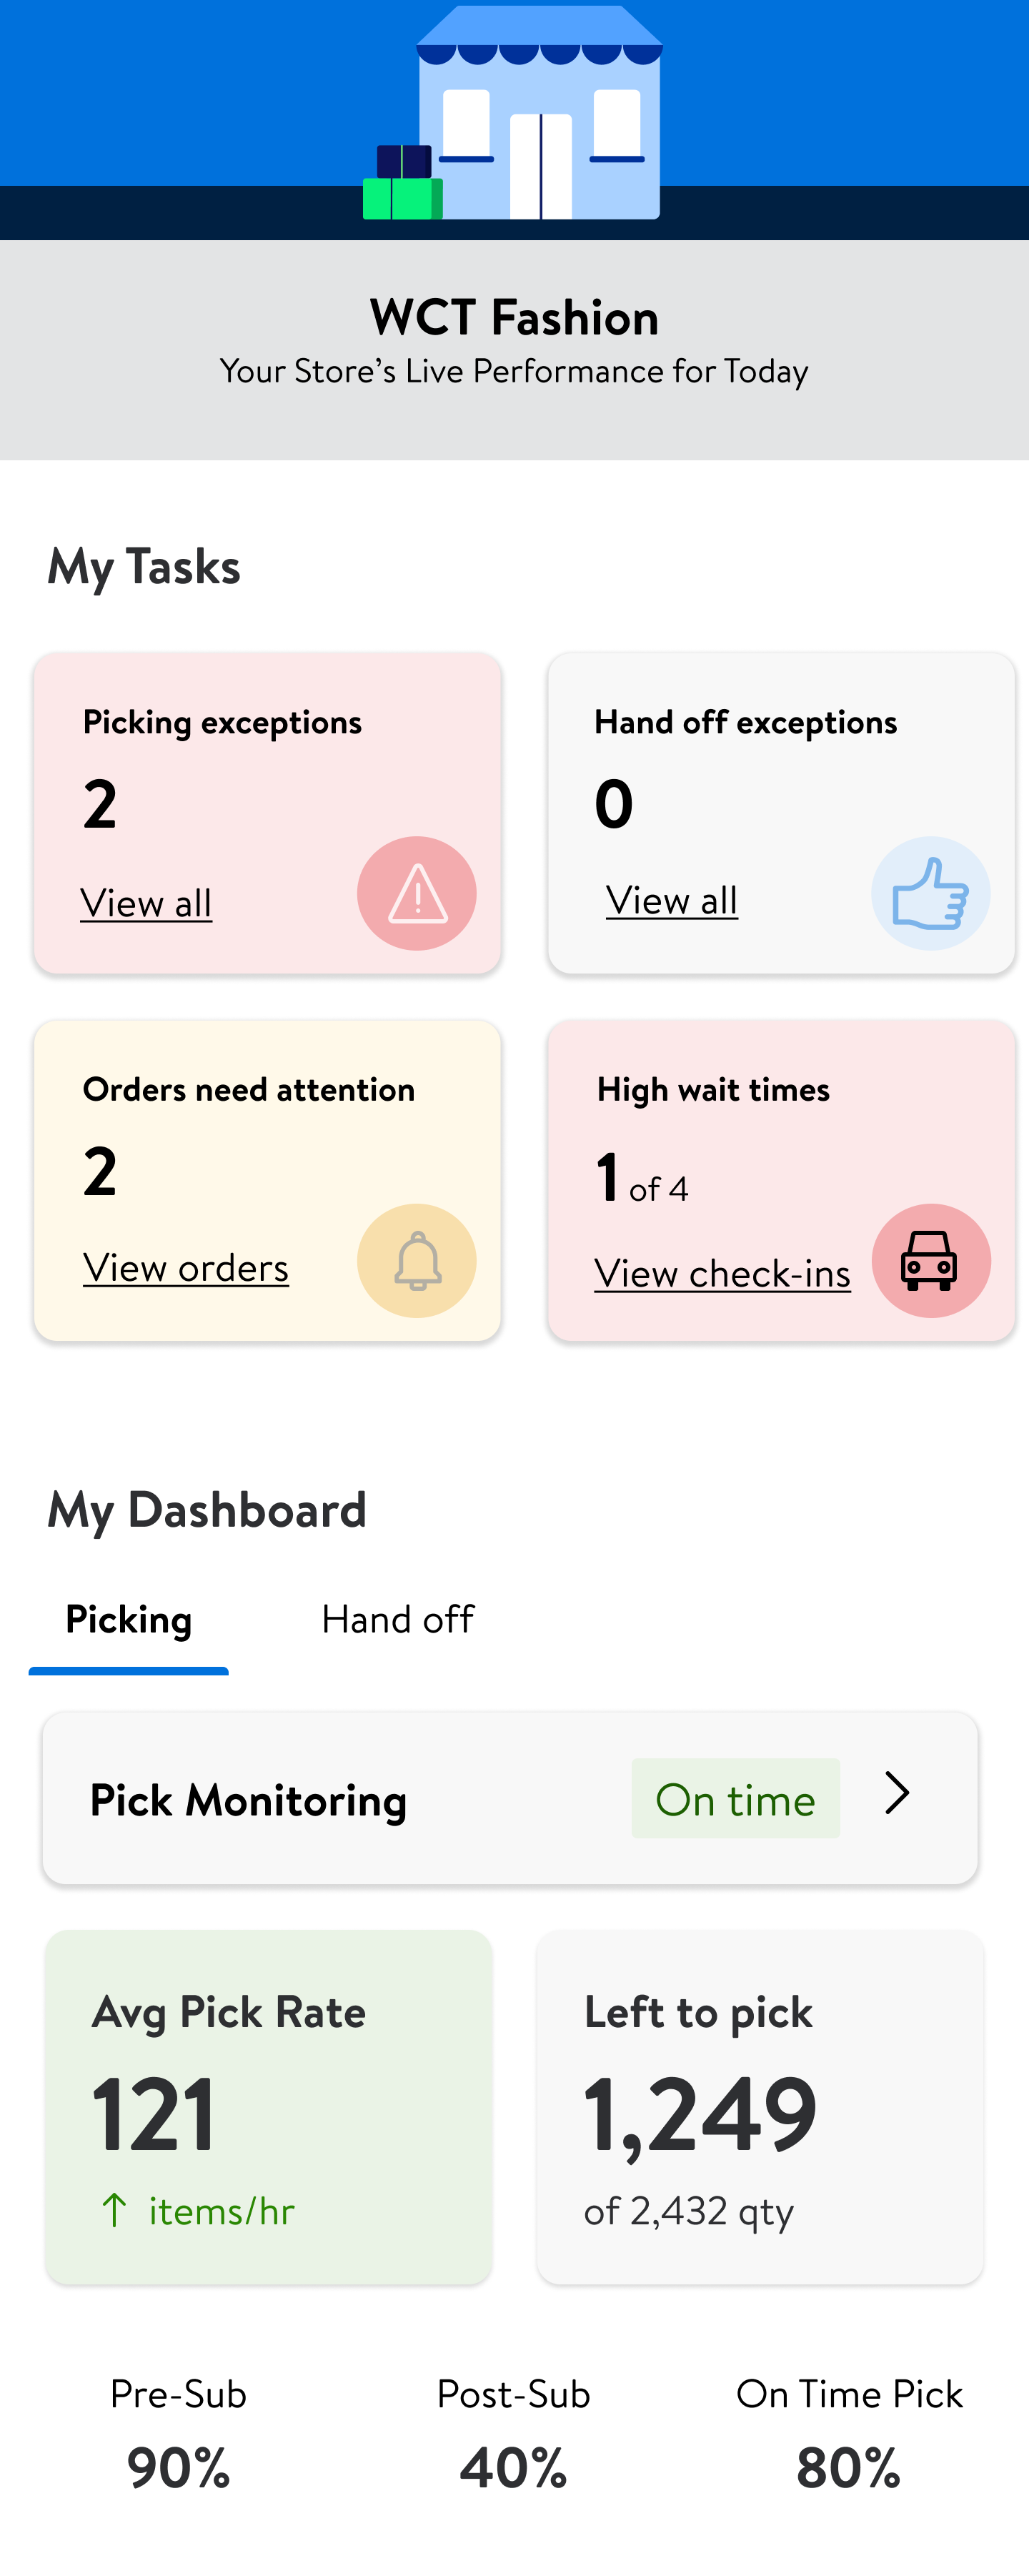Click the red warning triangle icon
This screenshot has height=2576, width=1029.
(416, 893)
